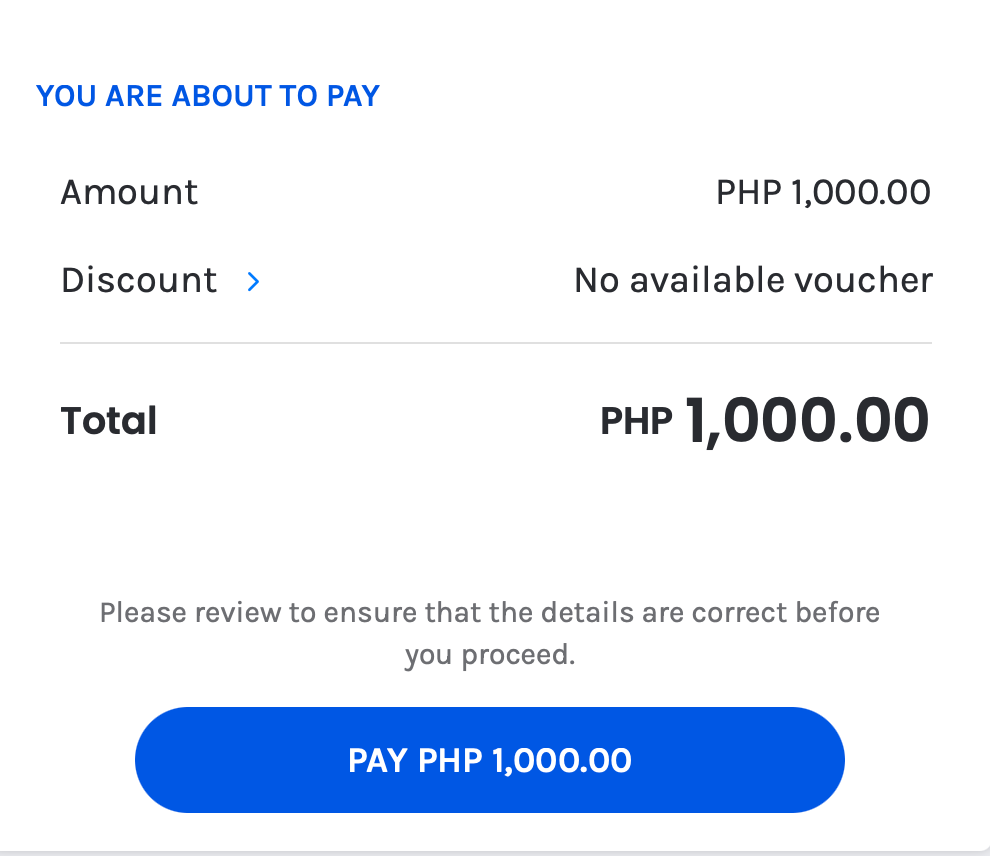Select the bold Total label

pyautogui.click(x=109, y=421)
